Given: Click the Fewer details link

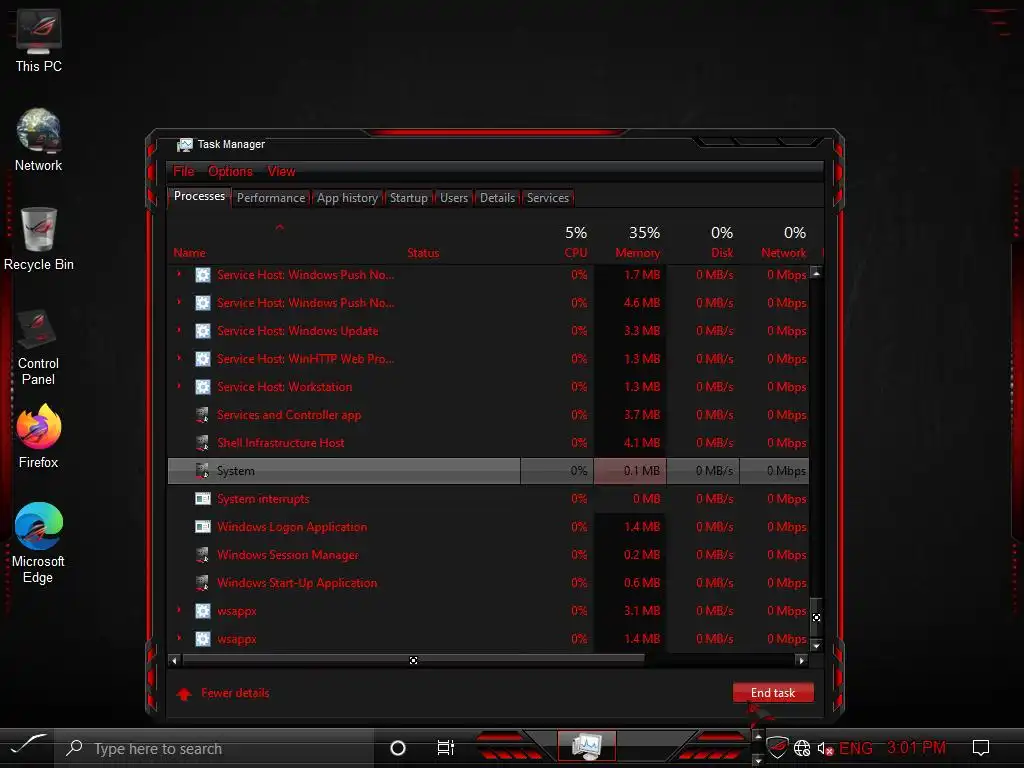Looking at the screenshot, I should (235, 693).
